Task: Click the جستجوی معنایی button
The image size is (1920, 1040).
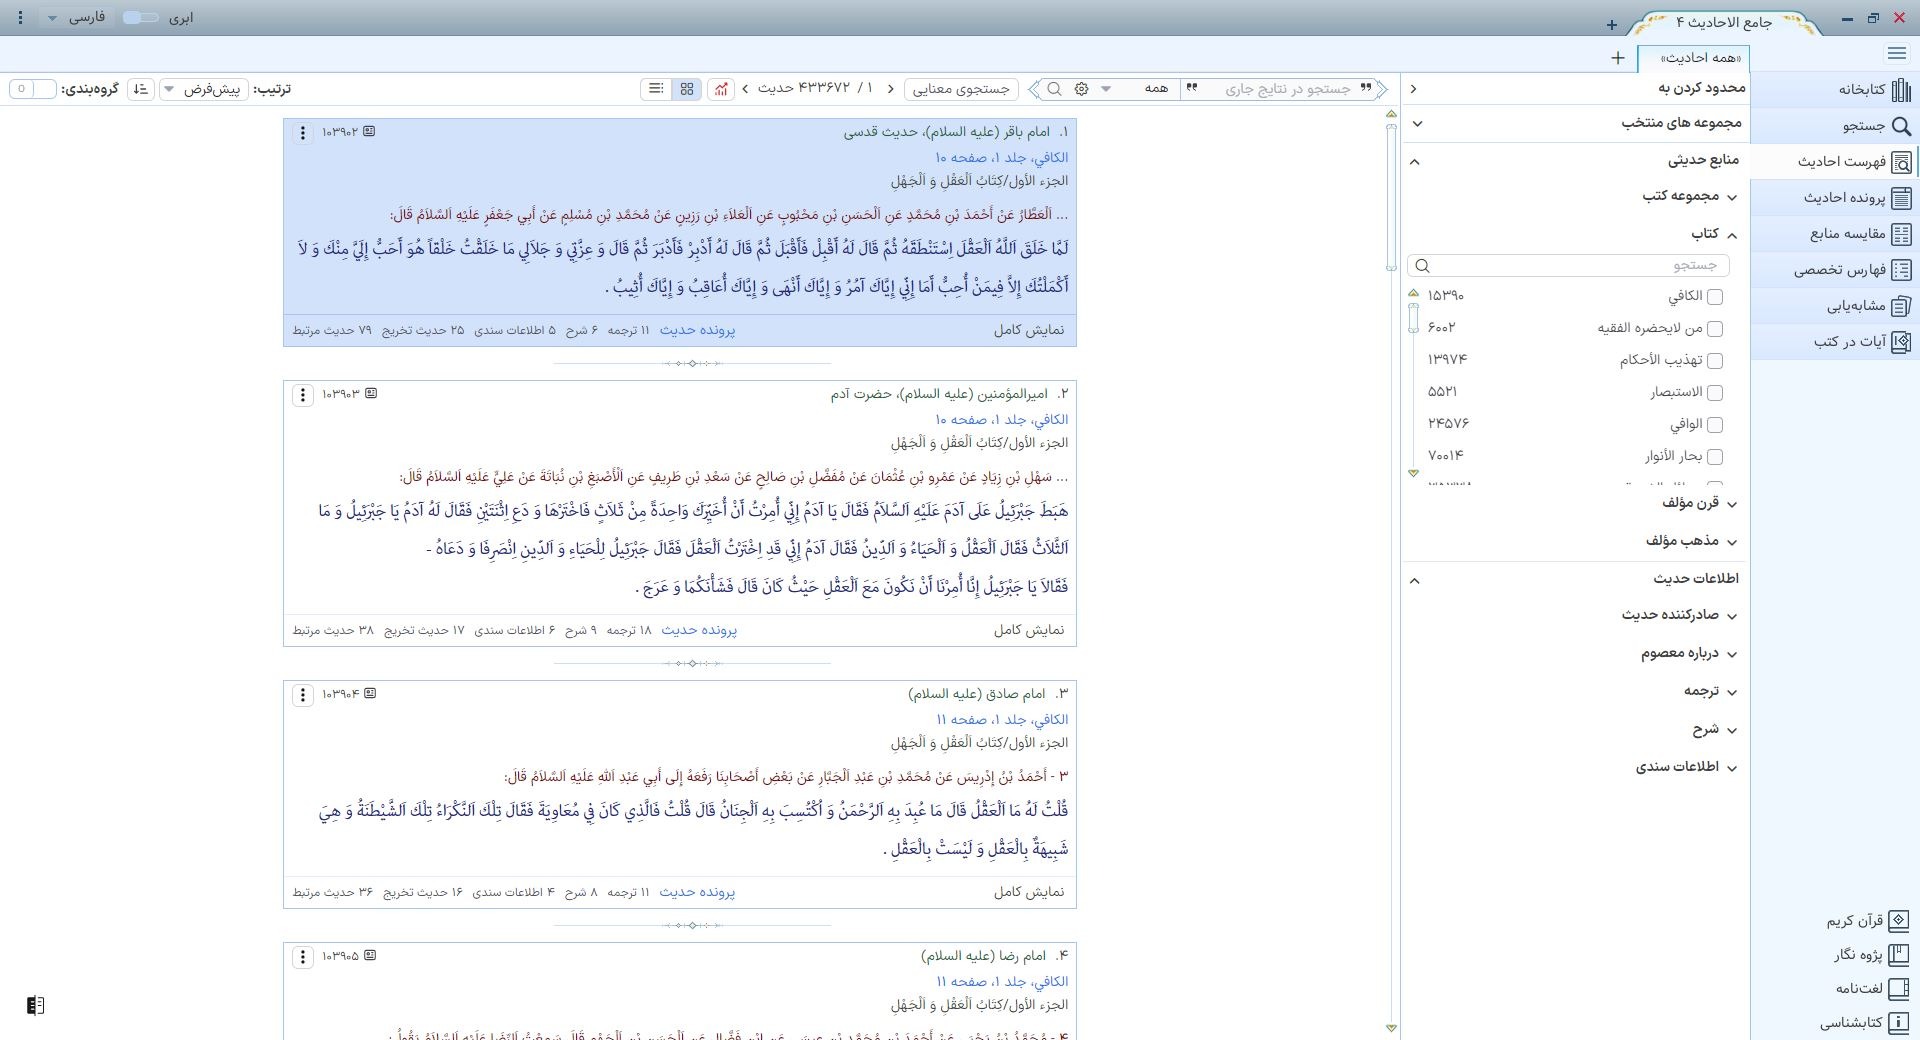Action: (961, 89)
